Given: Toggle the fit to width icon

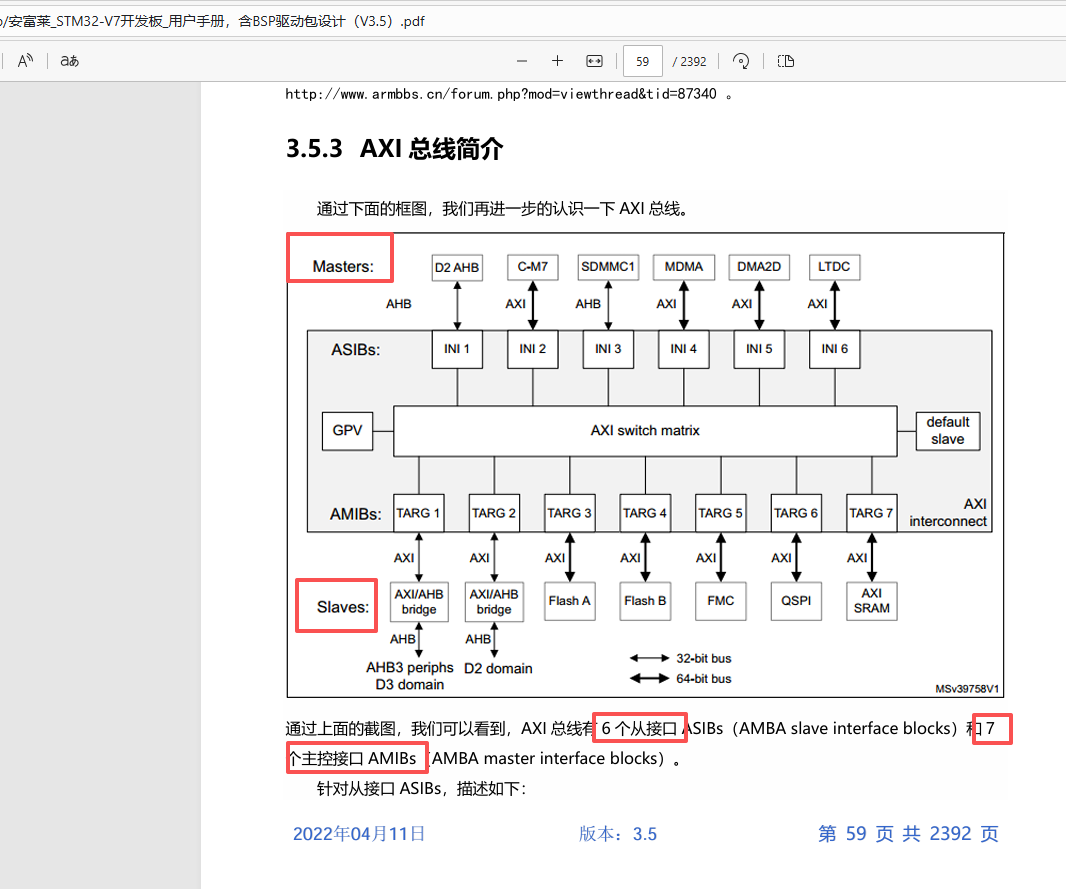Looking at the screenshot, I should coord(594,61).
